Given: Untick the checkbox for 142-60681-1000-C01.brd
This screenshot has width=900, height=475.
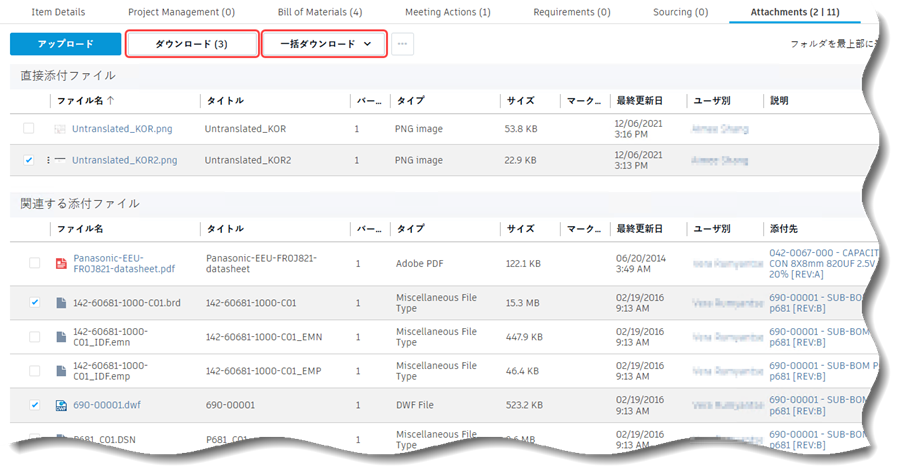Looking at the screenshot, I should (34, 302).
